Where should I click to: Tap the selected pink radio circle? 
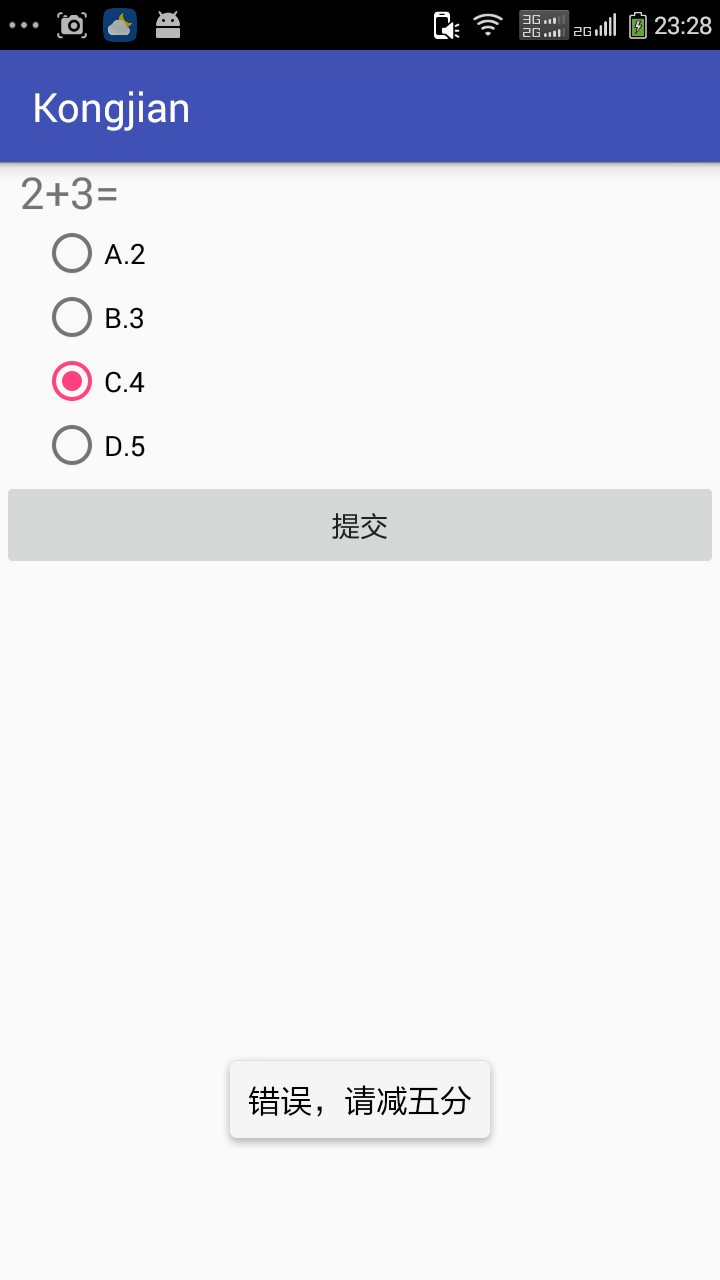72,382
